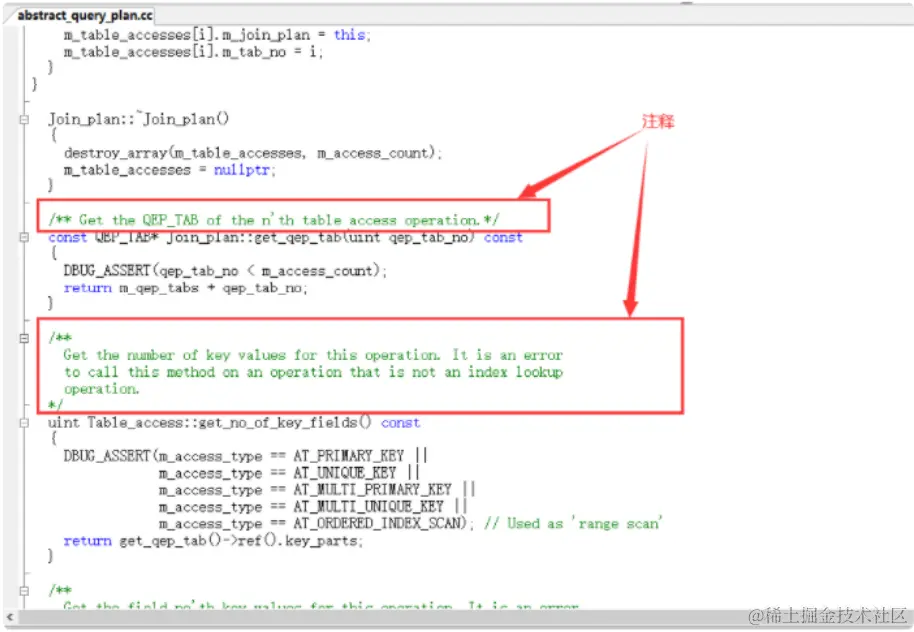The width and height of the screenshot is (914, 632).
Task: Click the comment '// Used as 'range scan''
Action: coord(572,523)
